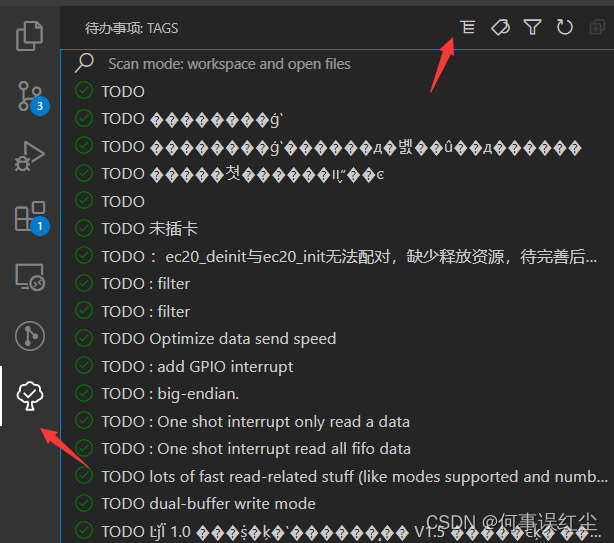Viewport: 614px width, 543px height.
Task: Open TODO lots of fast read-related stuff
Action: point(337,476)
